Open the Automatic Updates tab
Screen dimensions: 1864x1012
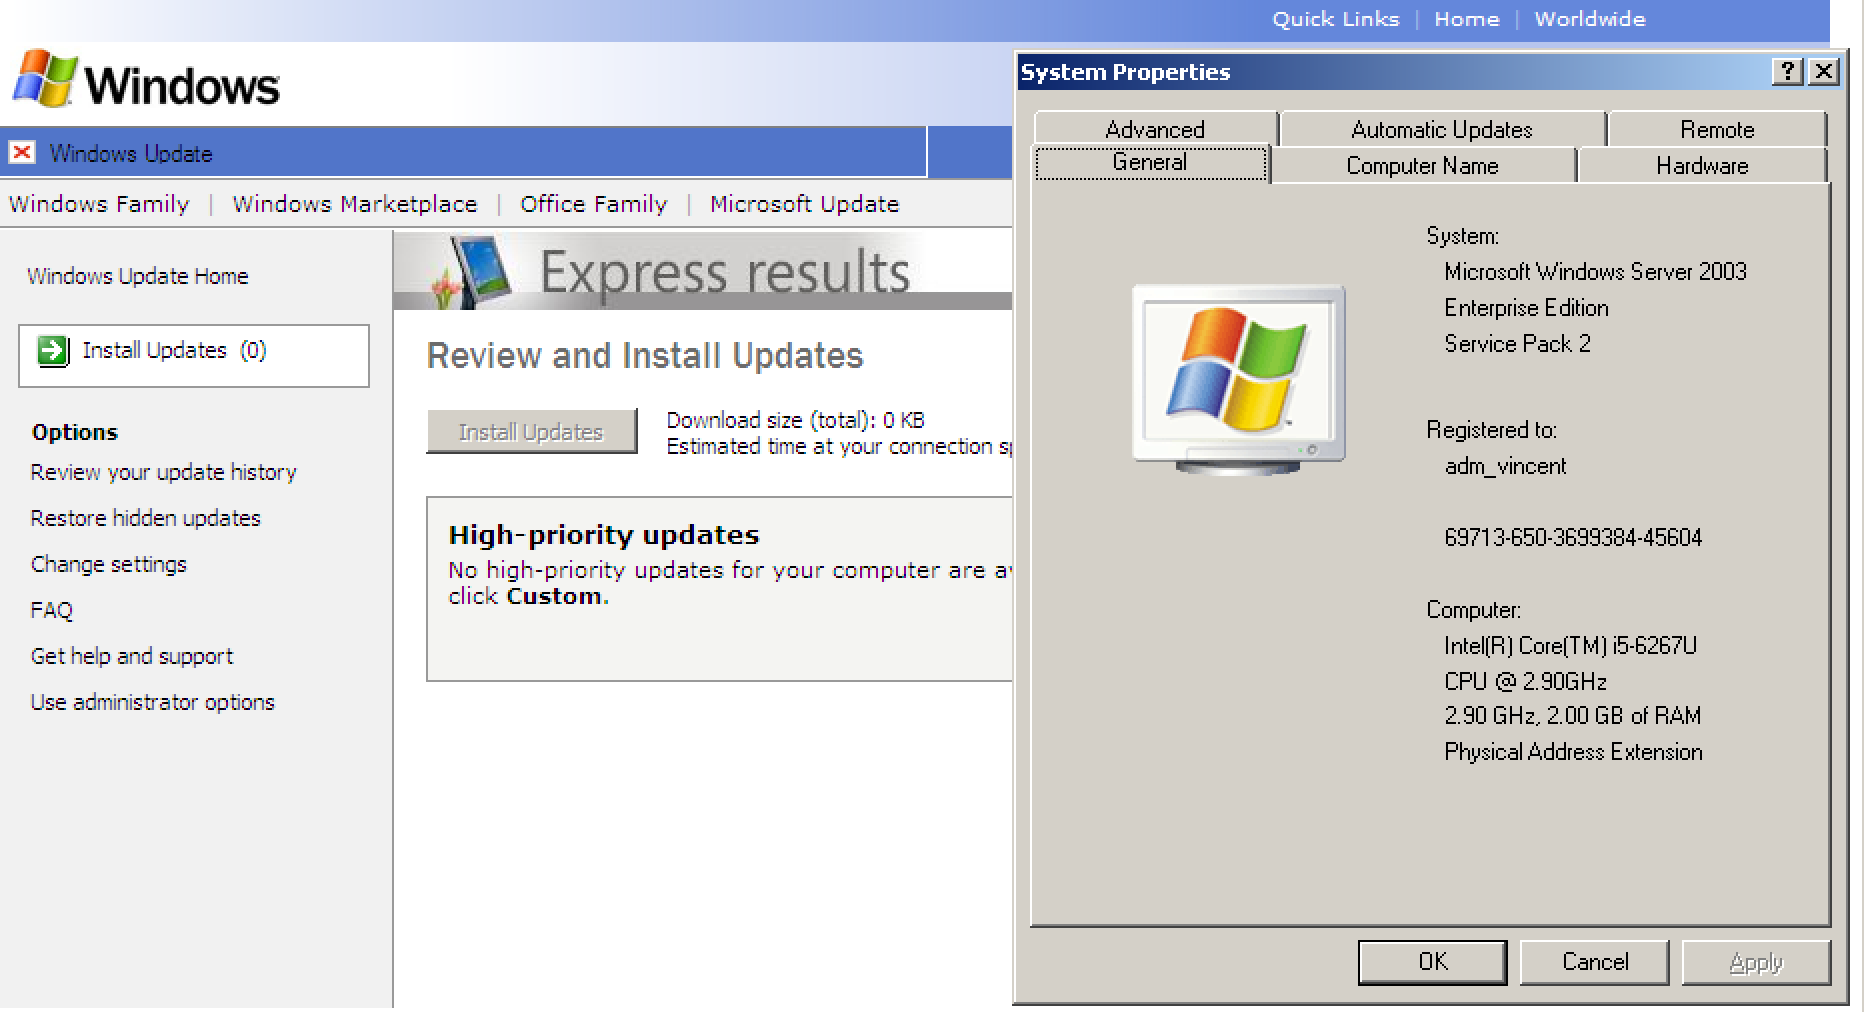pyautogui.click(x=1442, y=129)
